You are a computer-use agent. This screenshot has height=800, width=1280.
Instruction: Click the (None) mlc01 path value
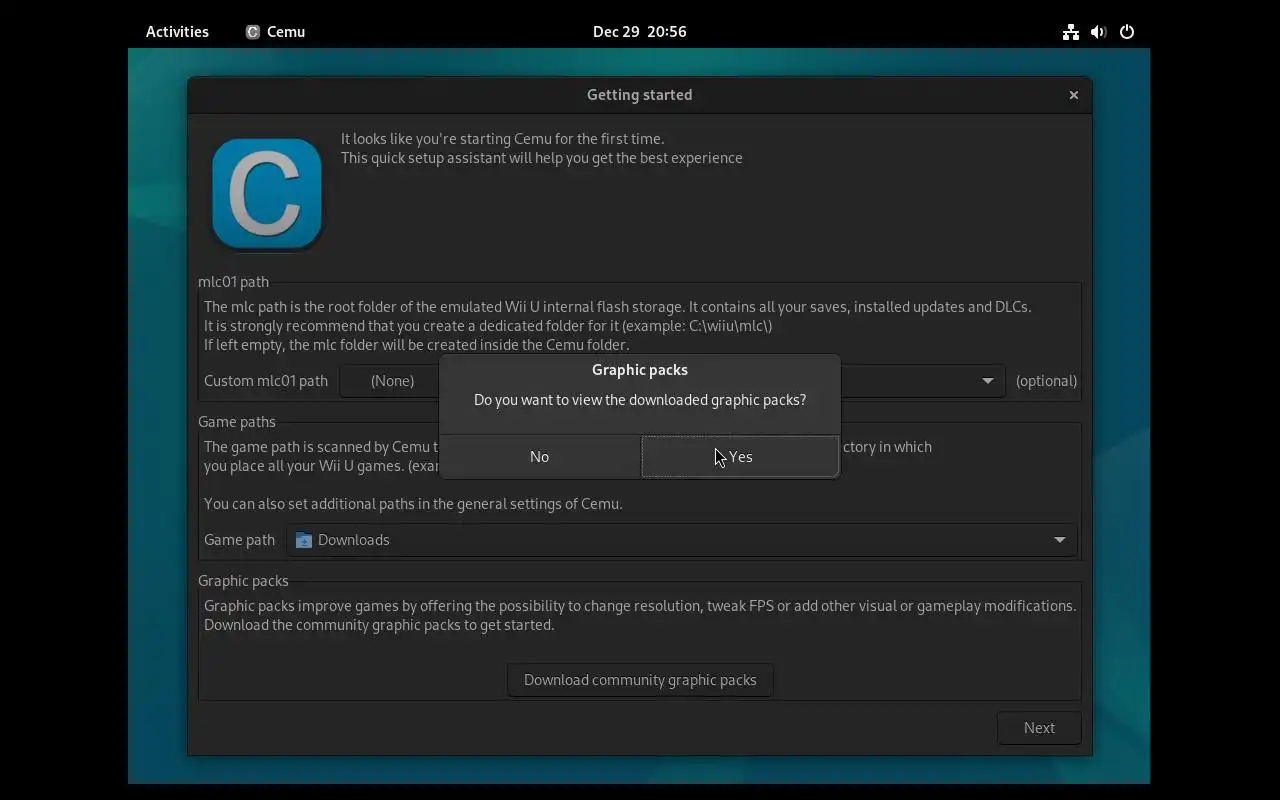(392, 381)
